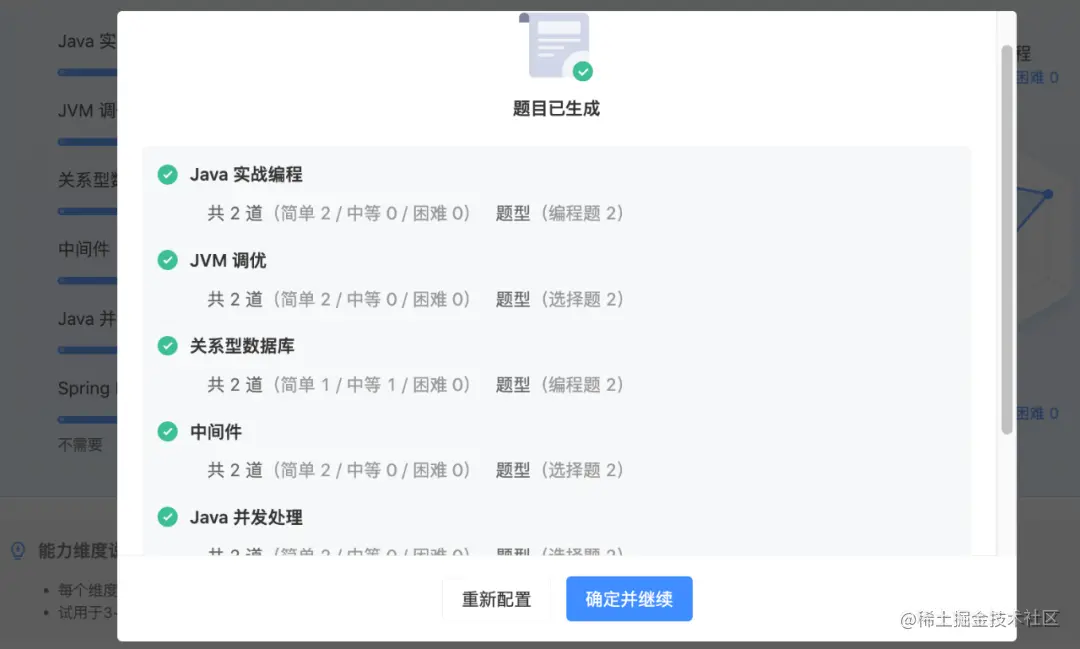
Task: Click the progress bar under Java 实战编程
Action: pos(85,71)
